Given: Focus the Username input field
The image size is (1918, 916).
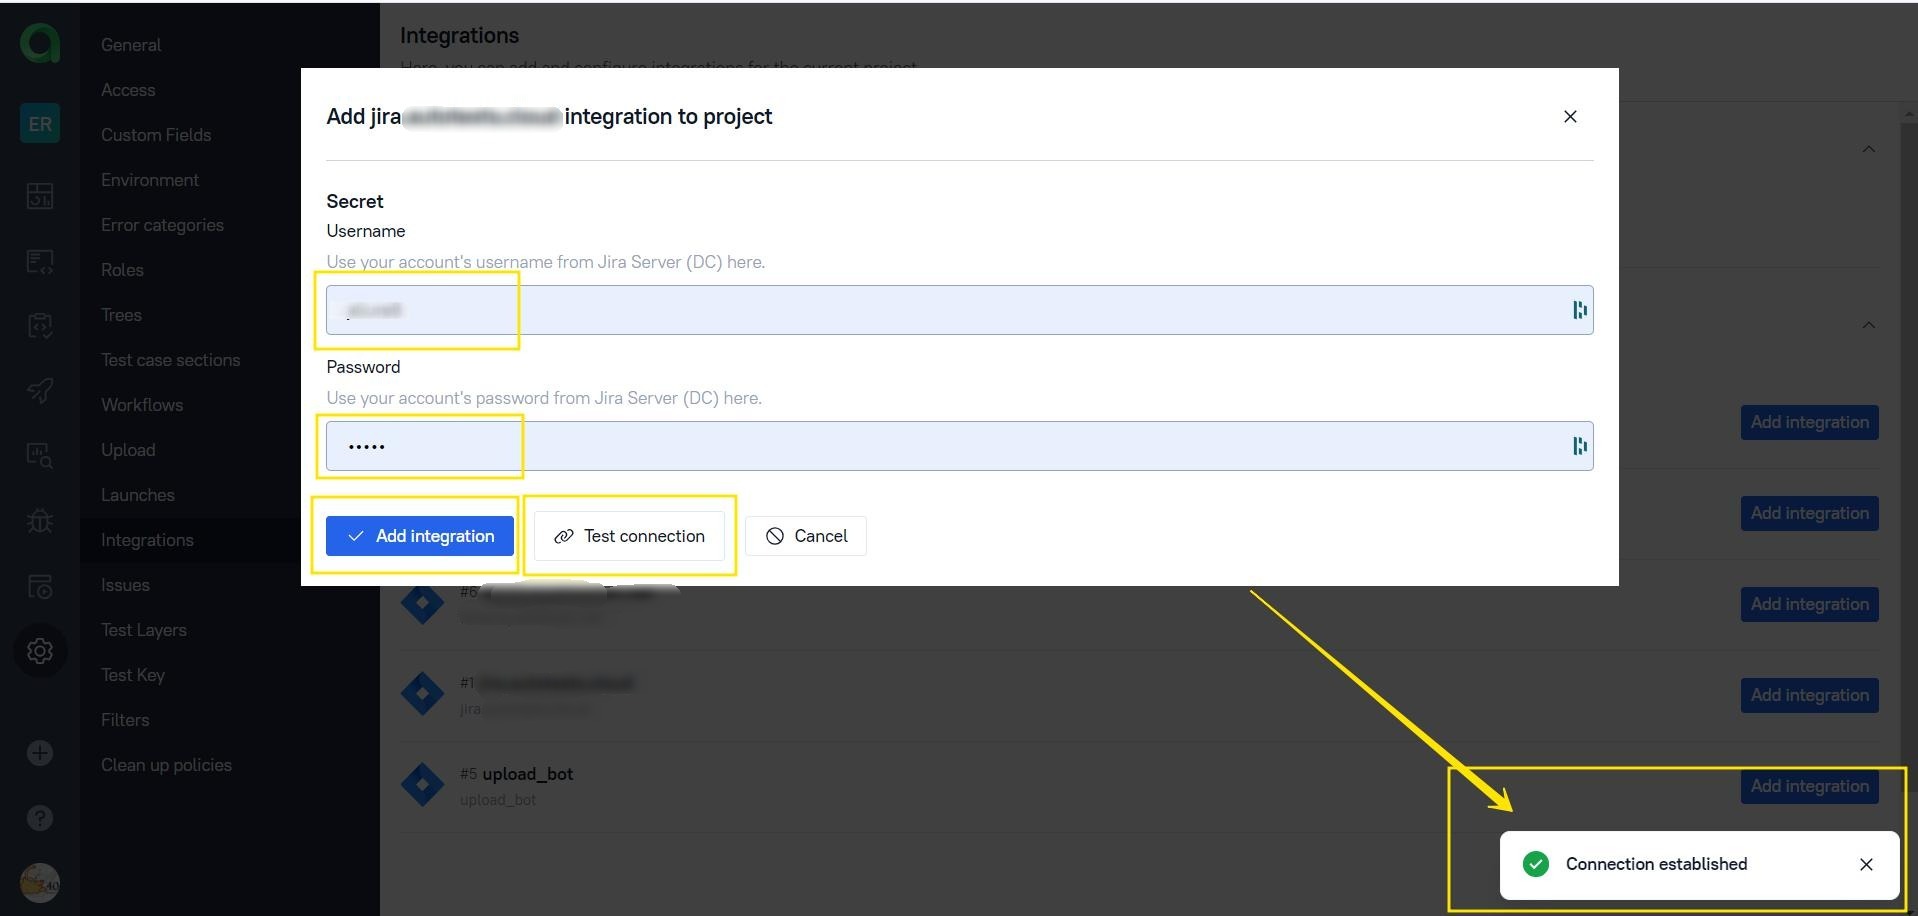Looking at the screenshot, I should coord(959,310).
